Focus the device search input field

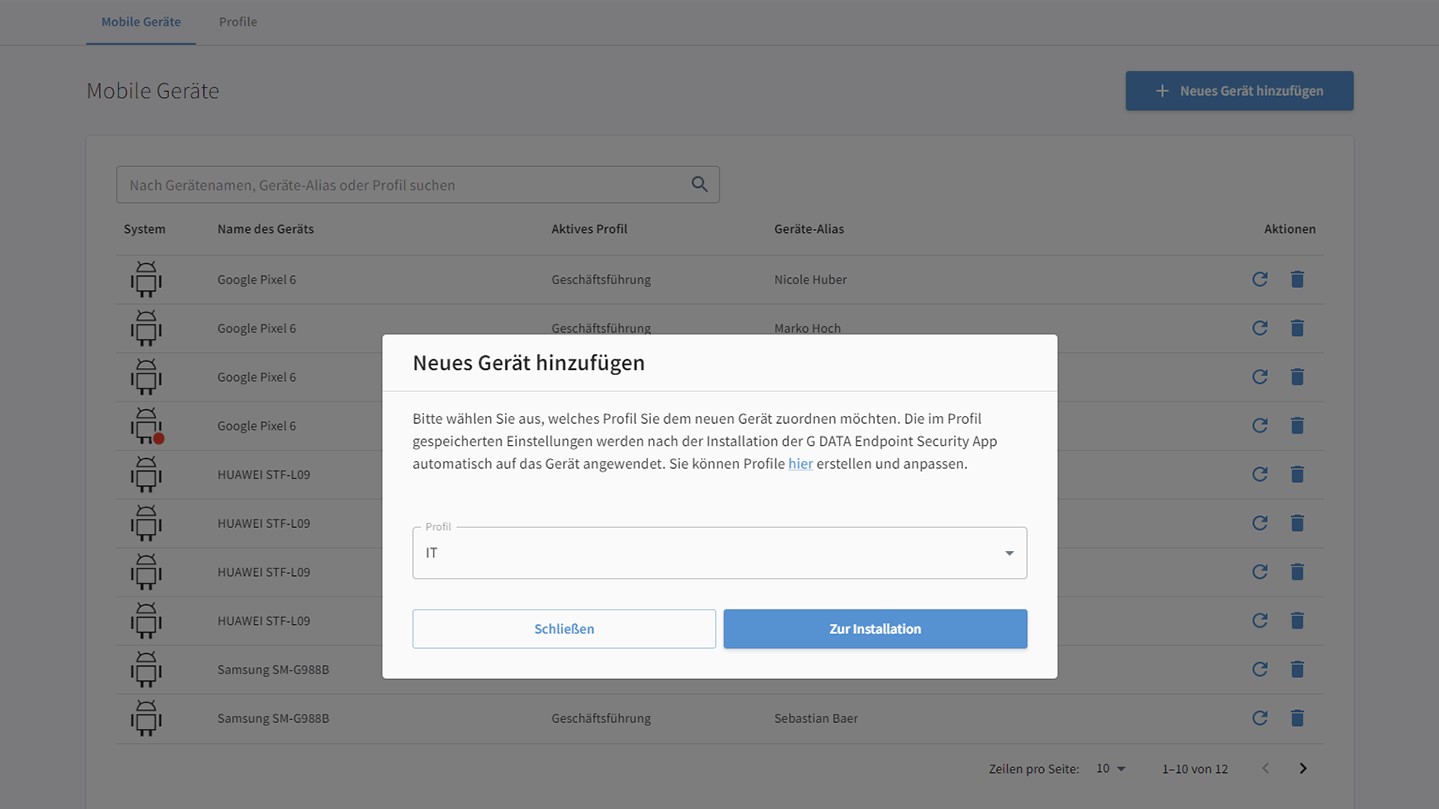pyautogui.click(x=400, y=185)
